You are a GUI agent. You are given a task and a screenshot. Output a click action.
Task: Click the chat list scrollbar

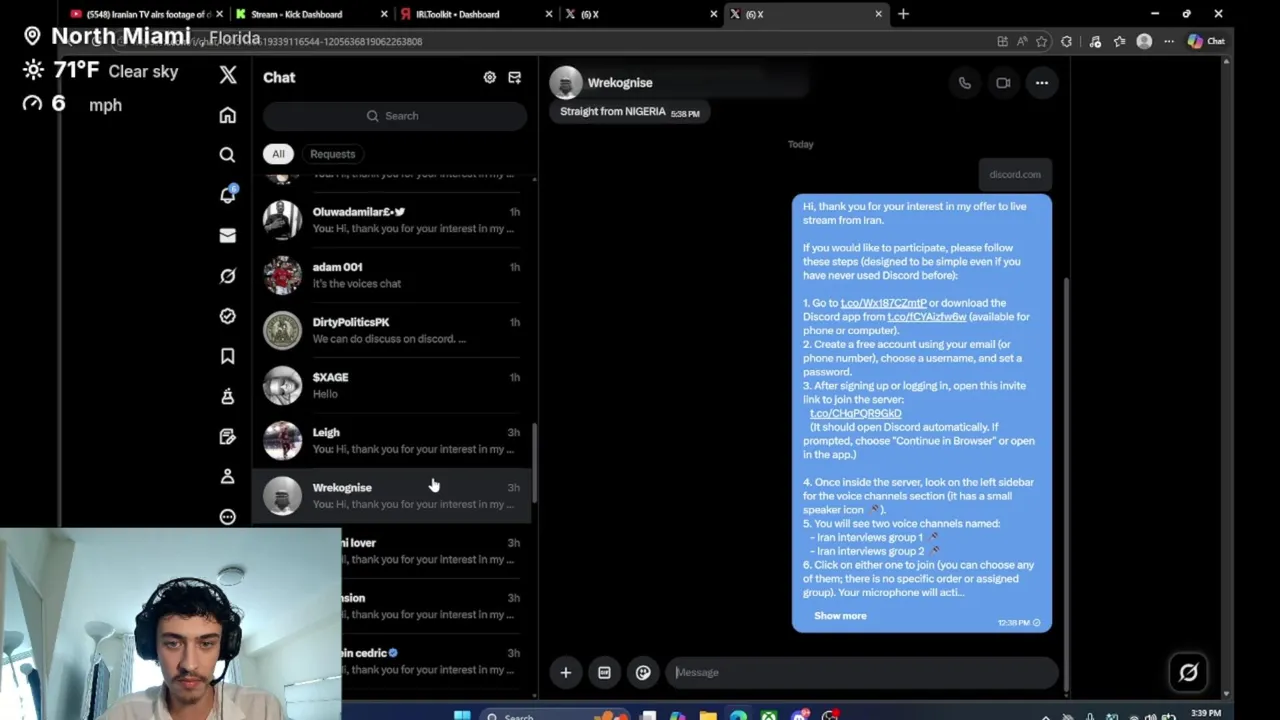tap(534, 462)
